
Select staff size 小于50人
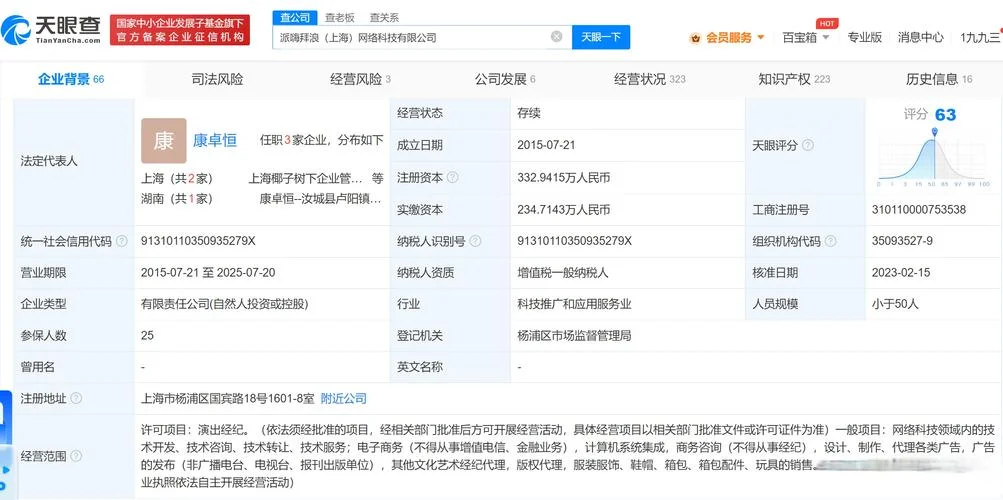pos(895,304)
